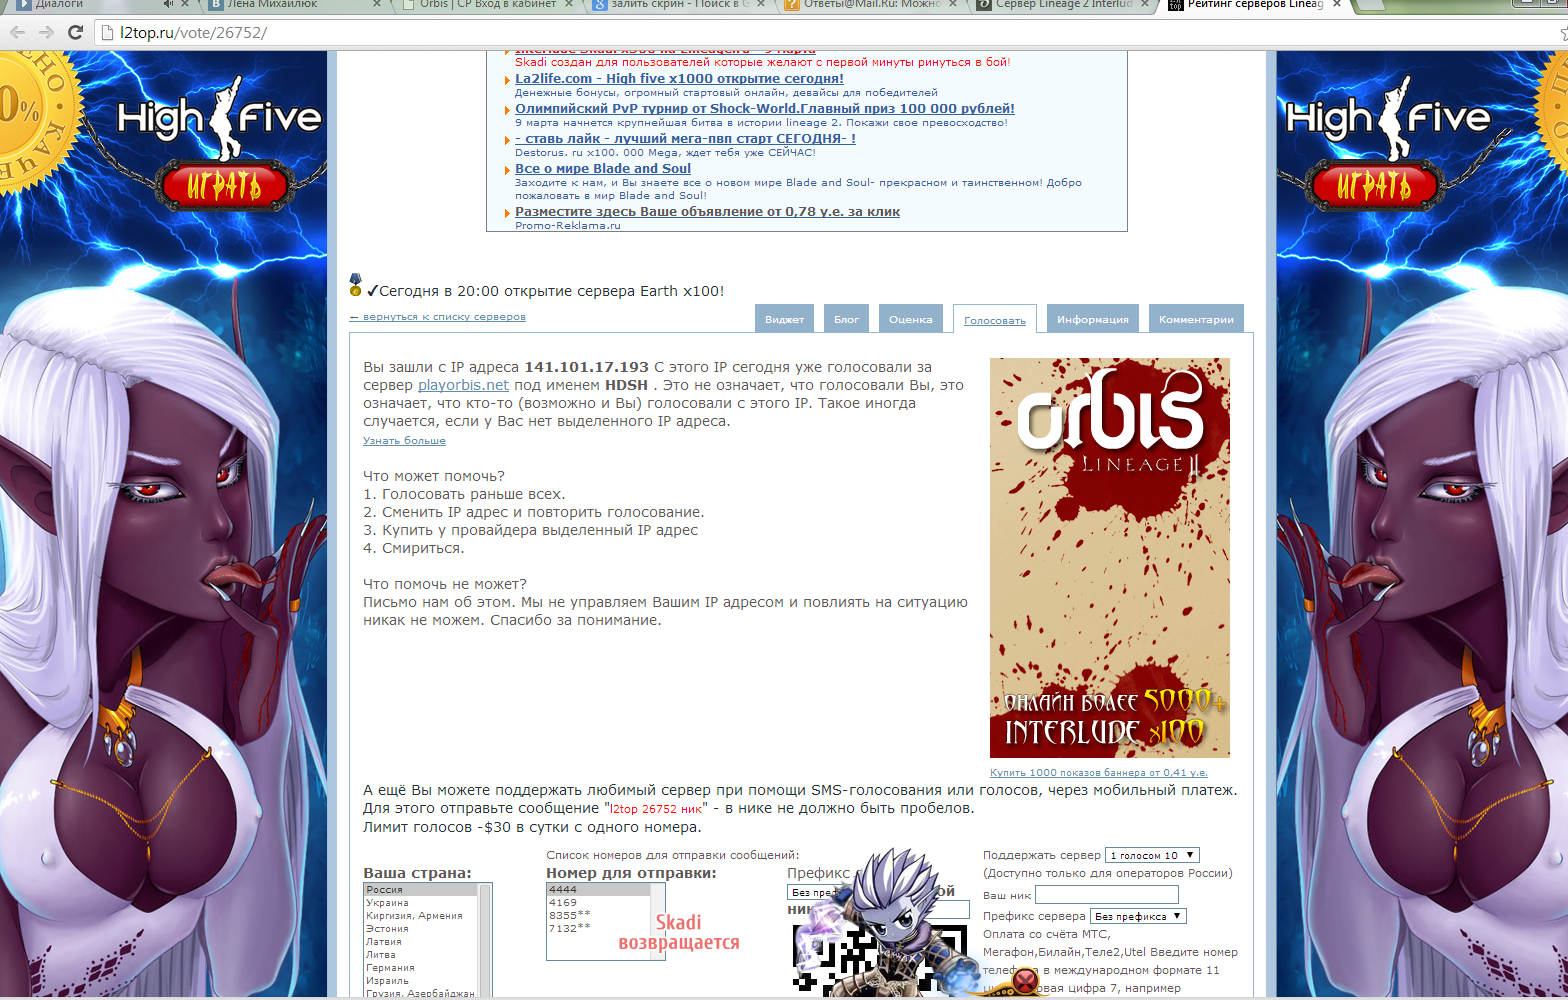This screenshot has height=1000, width=1568.
Task: Close the Диалоги browser tab
Action: tap(184, 4)
